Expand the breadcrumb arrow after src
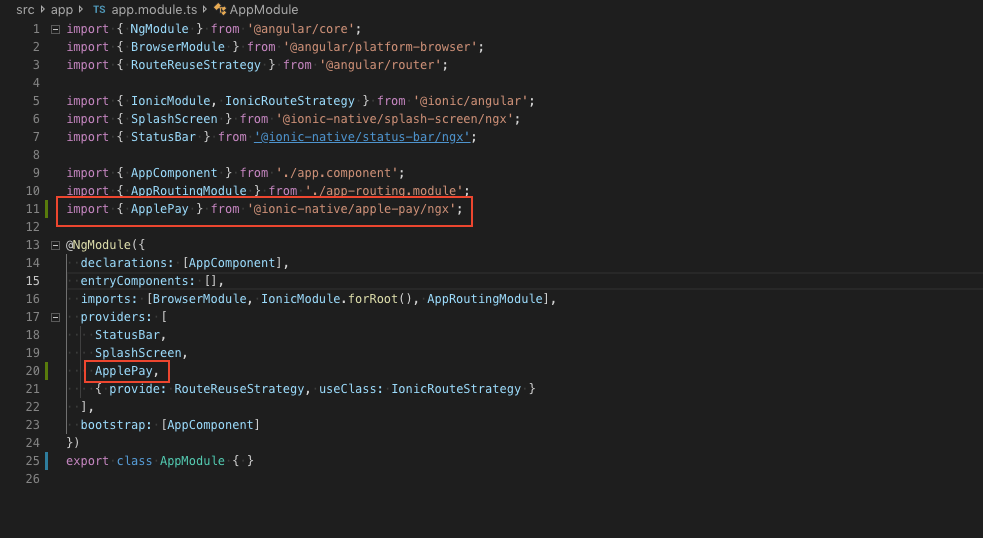The width and height of the screenshot is (983, 538). 43,9
